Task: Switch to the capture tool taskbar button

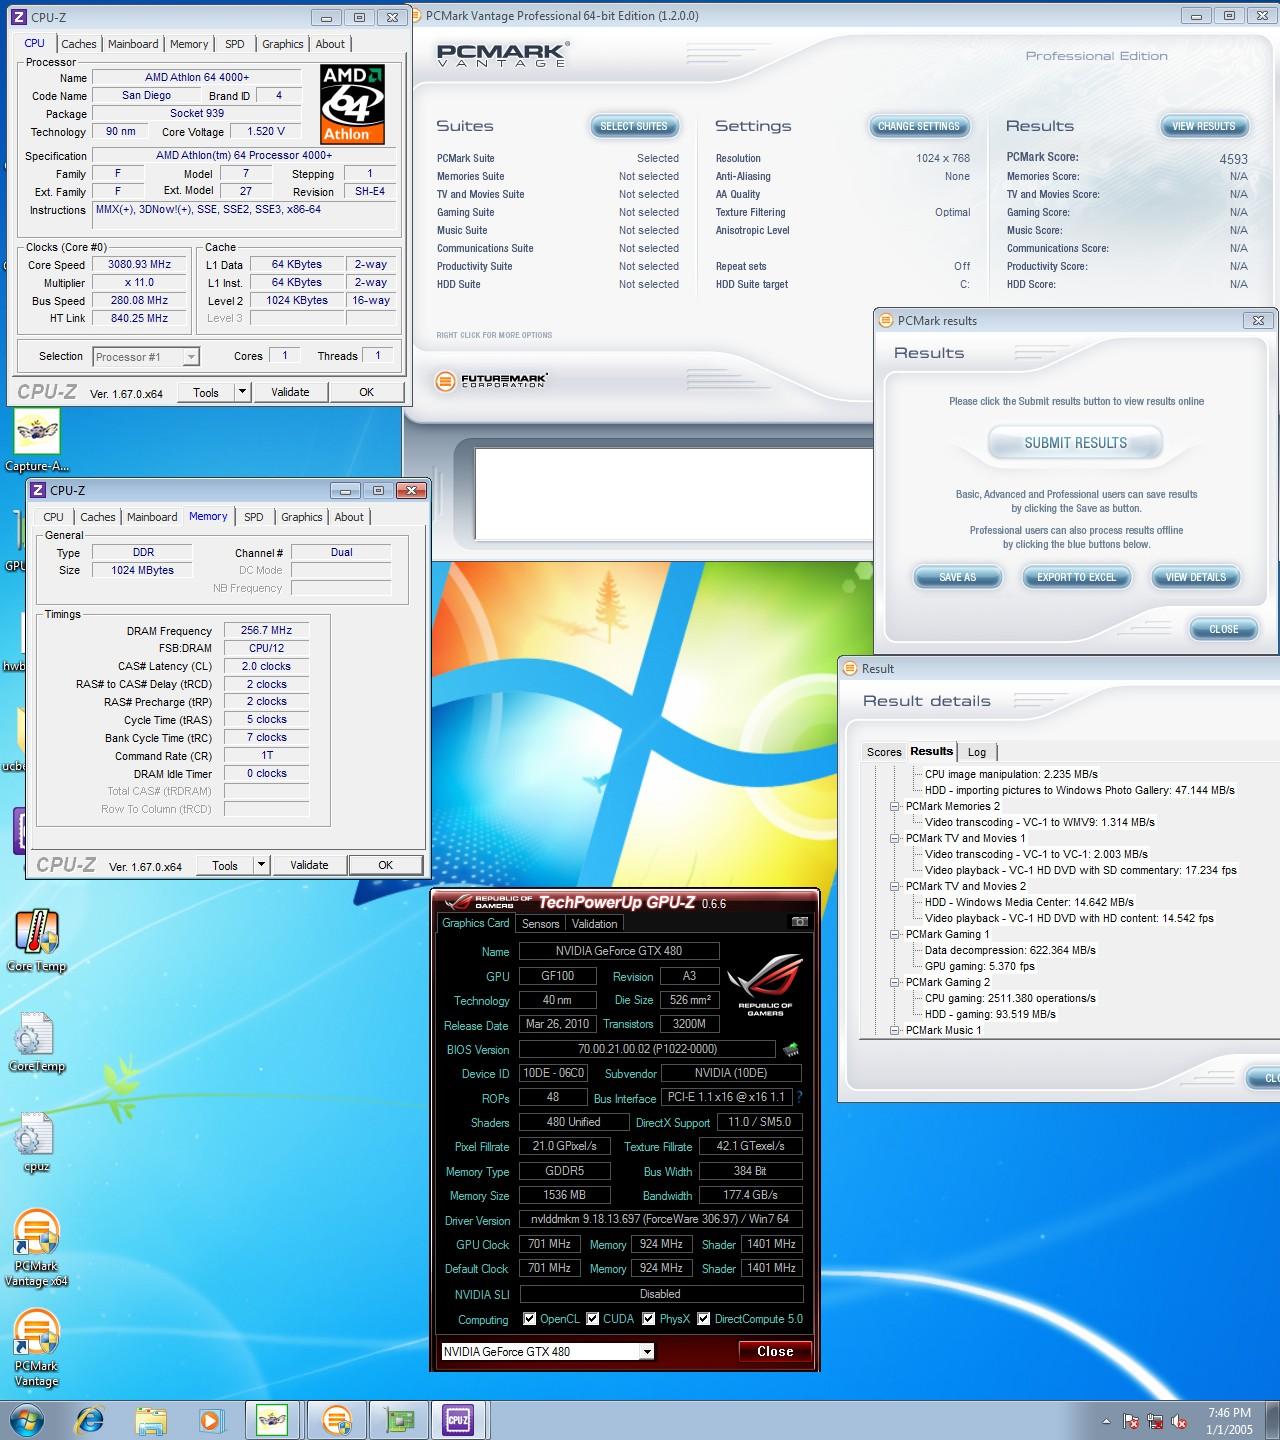Action: coord(273,1419)
